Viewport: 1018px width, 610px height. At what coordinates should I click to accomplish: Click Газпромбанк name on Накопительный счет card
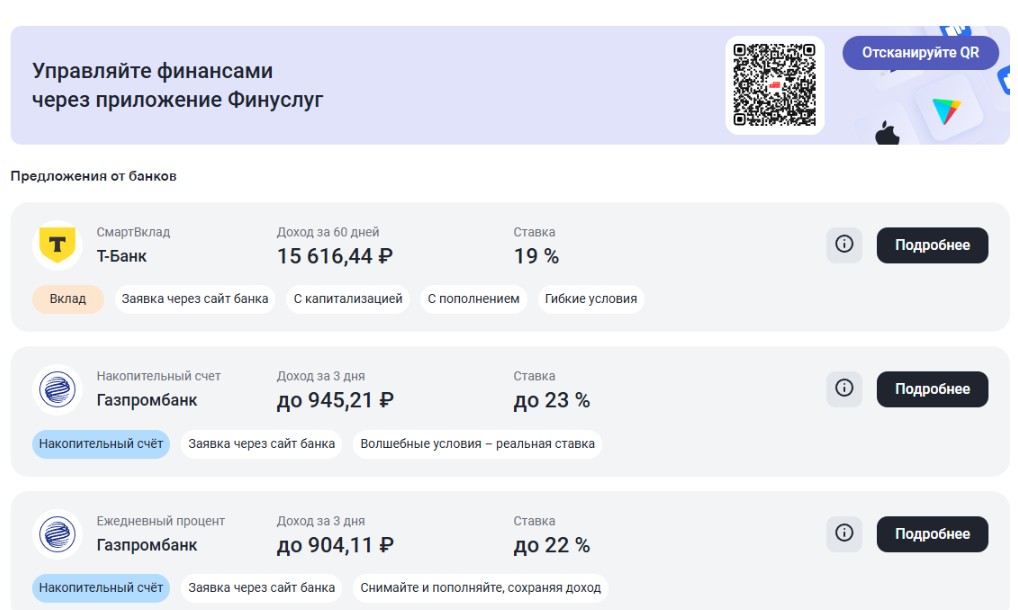click(x=147, y=400)
